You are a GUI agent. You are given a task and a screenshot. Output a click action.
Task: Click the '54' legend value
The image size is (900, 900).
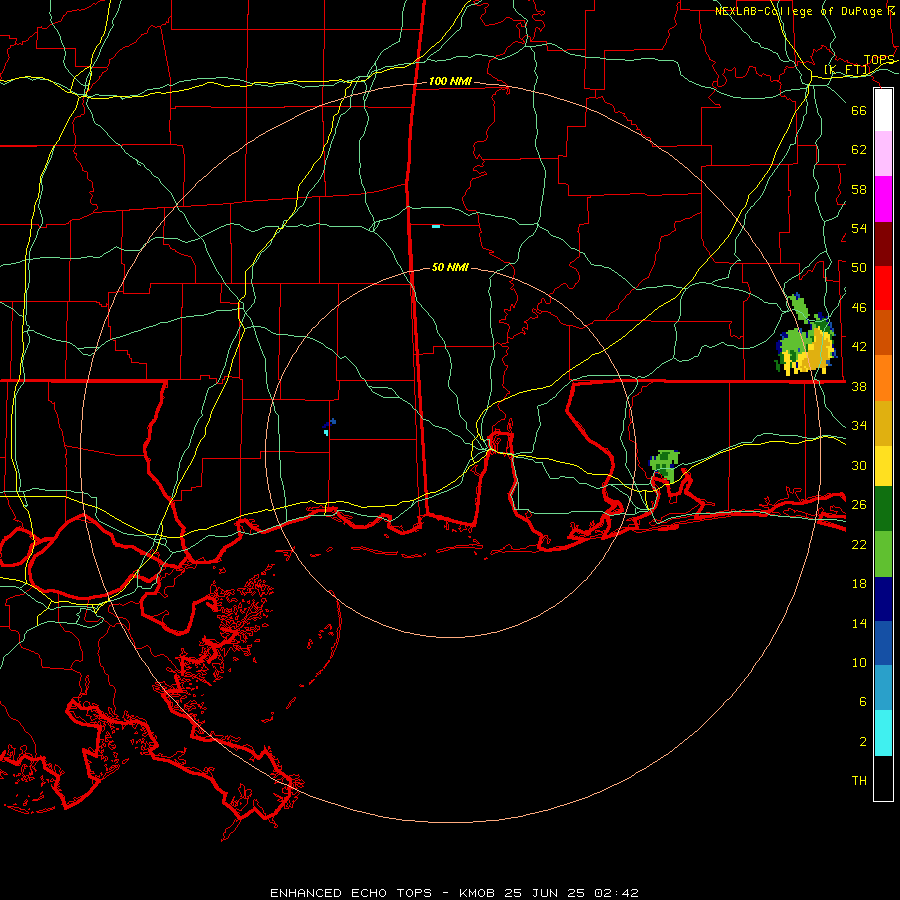point(859,228)
